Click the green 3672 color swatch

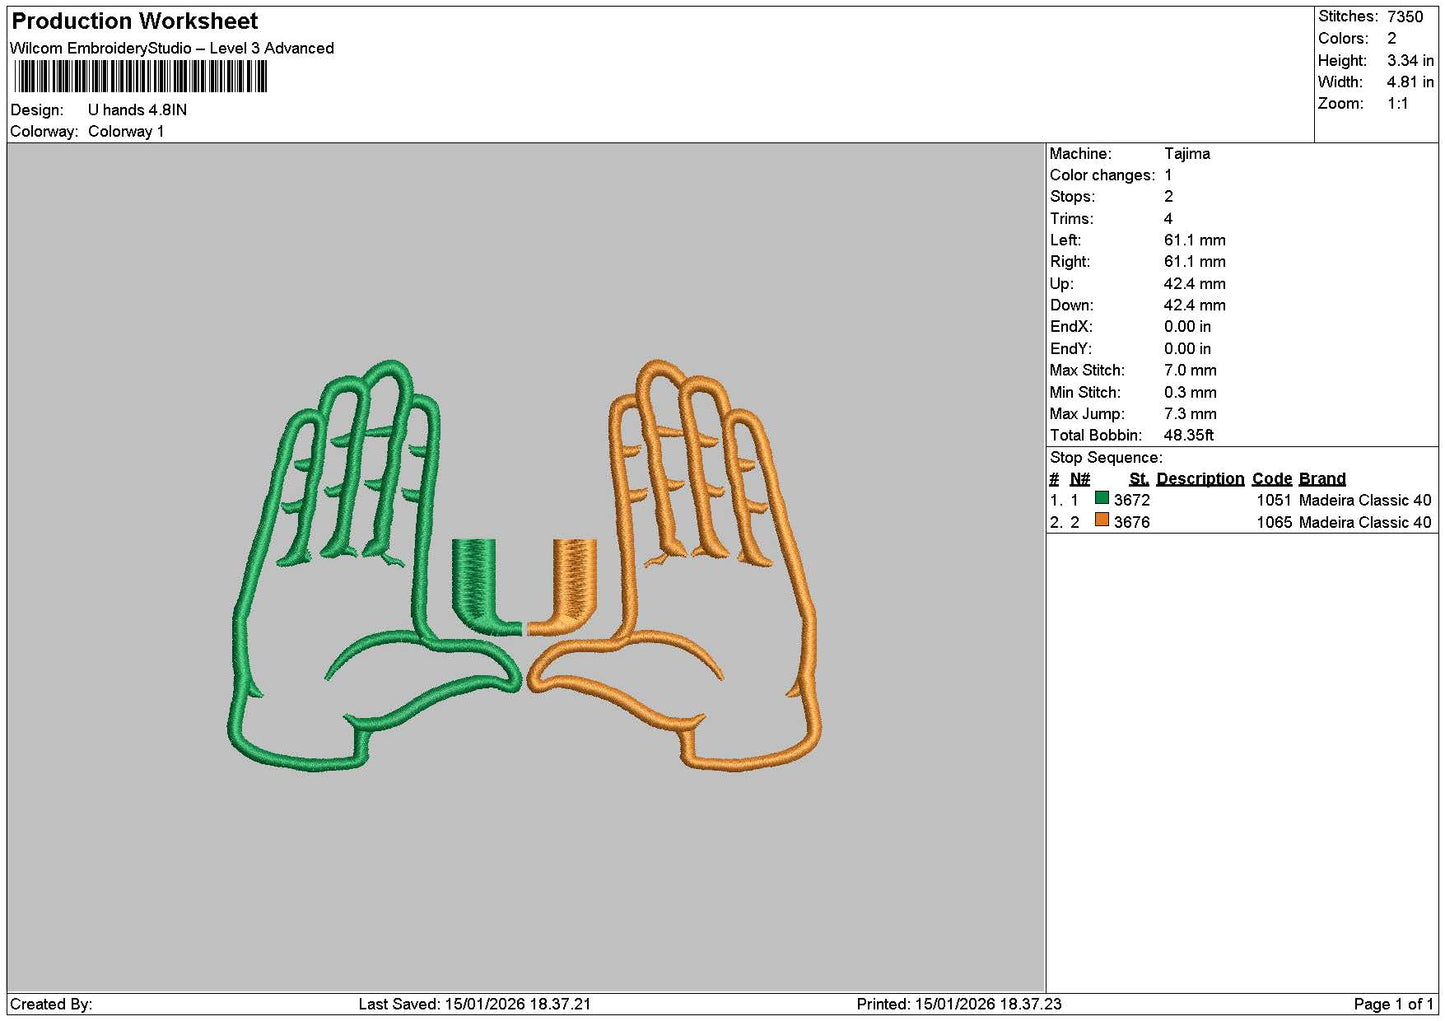coord(1101,498)
